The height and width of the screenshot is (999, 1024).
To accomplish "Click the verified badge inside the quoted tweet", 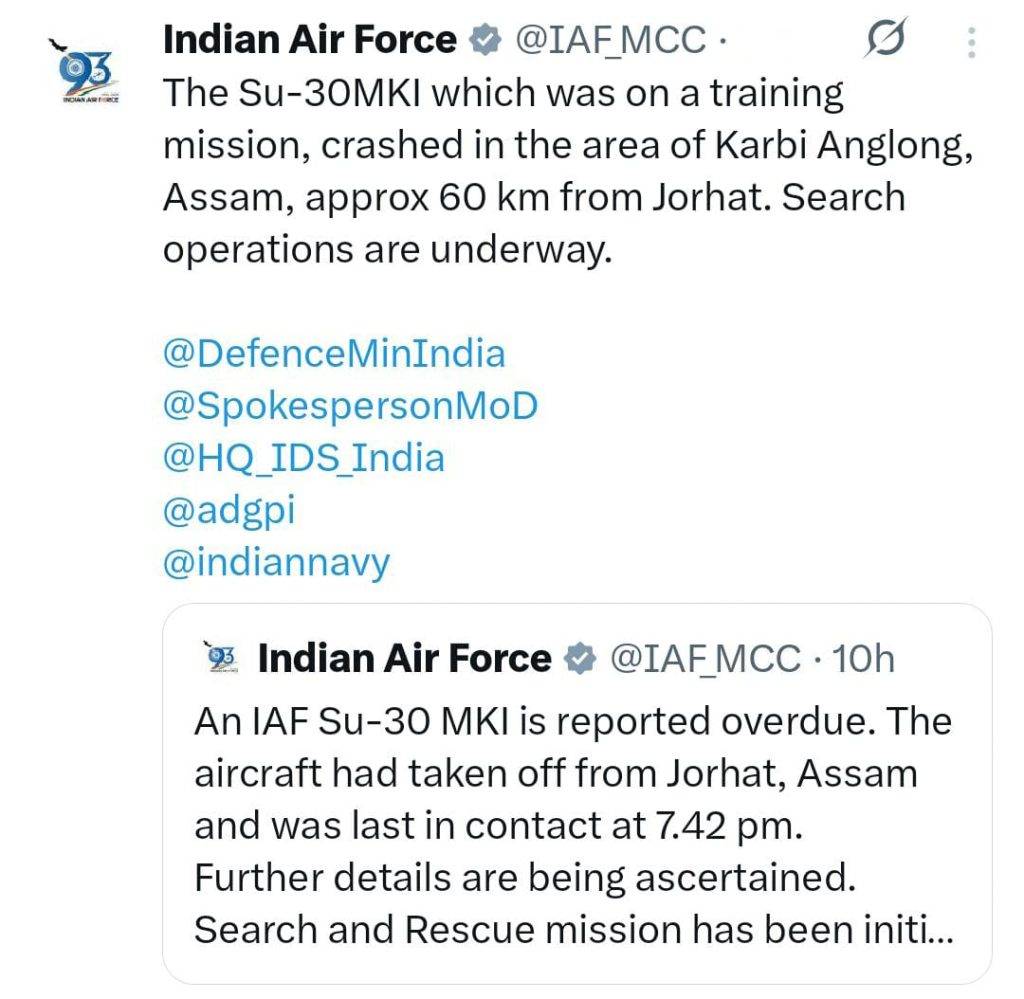I will pos(579,659).
